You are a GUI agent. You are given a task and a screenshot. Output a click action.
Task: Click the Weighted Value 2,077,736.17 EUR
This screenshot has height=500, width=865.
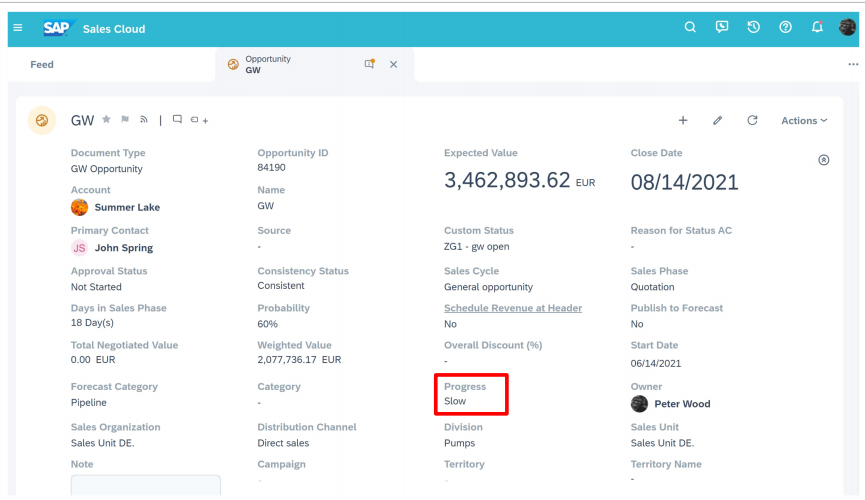pyautogui.click(x=300, y=360)
